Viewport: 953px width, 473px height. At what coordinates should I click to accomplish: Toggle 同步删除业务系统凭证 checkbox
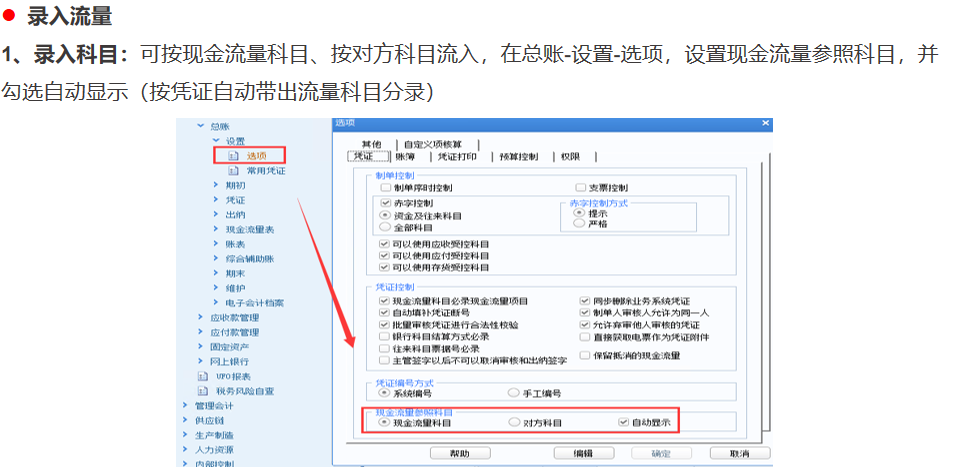585,301
